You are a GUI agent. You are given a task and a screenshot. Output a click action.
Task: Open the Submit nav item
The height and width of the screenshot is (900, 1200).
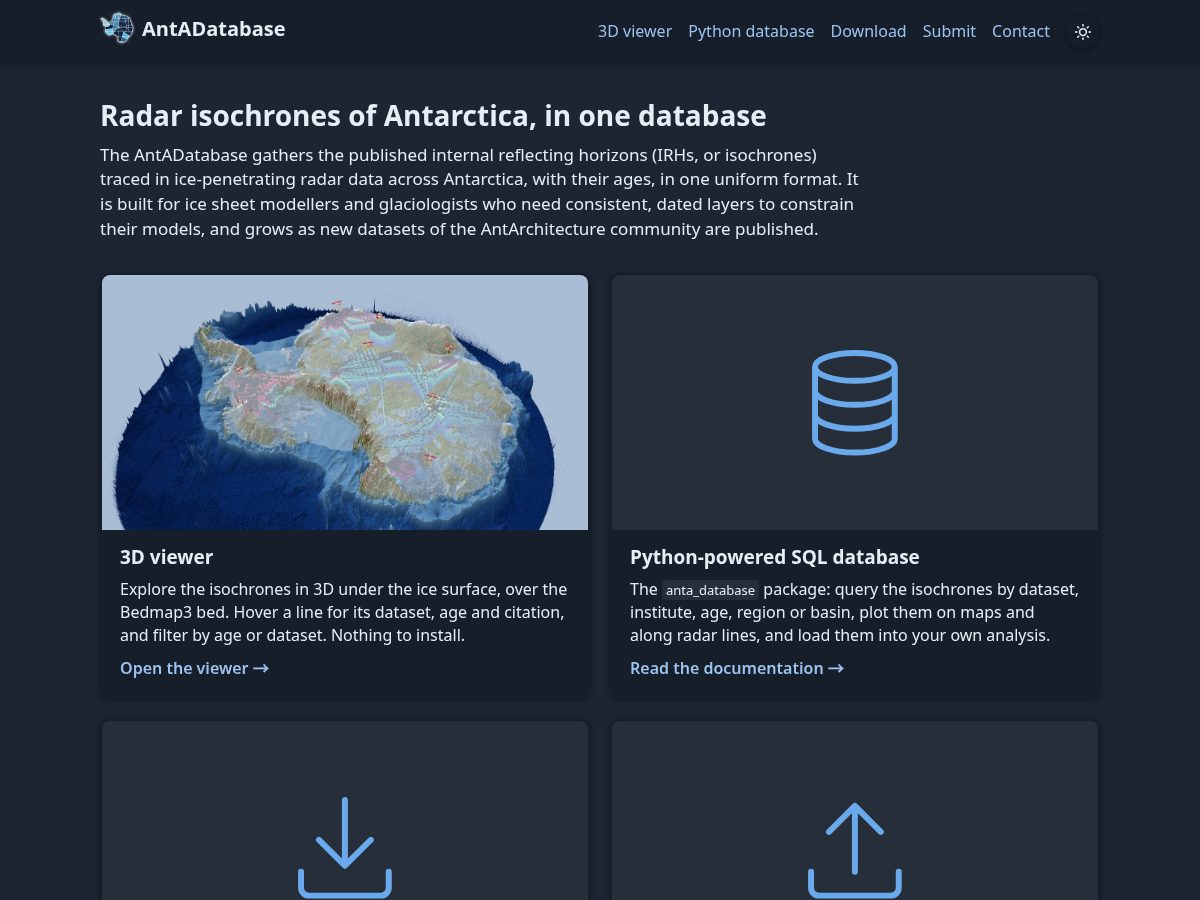click(x=949, y=31)
